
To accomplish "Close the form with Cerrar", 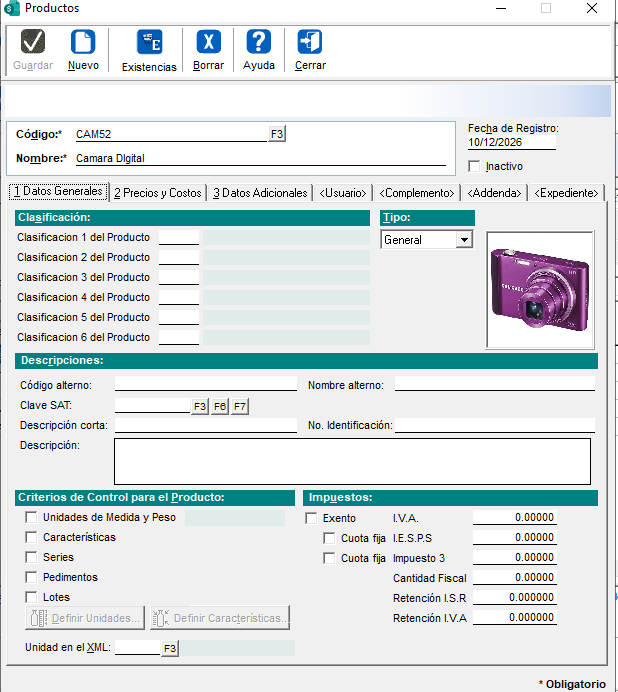I will pyautogui.click(x=310, y=50).
